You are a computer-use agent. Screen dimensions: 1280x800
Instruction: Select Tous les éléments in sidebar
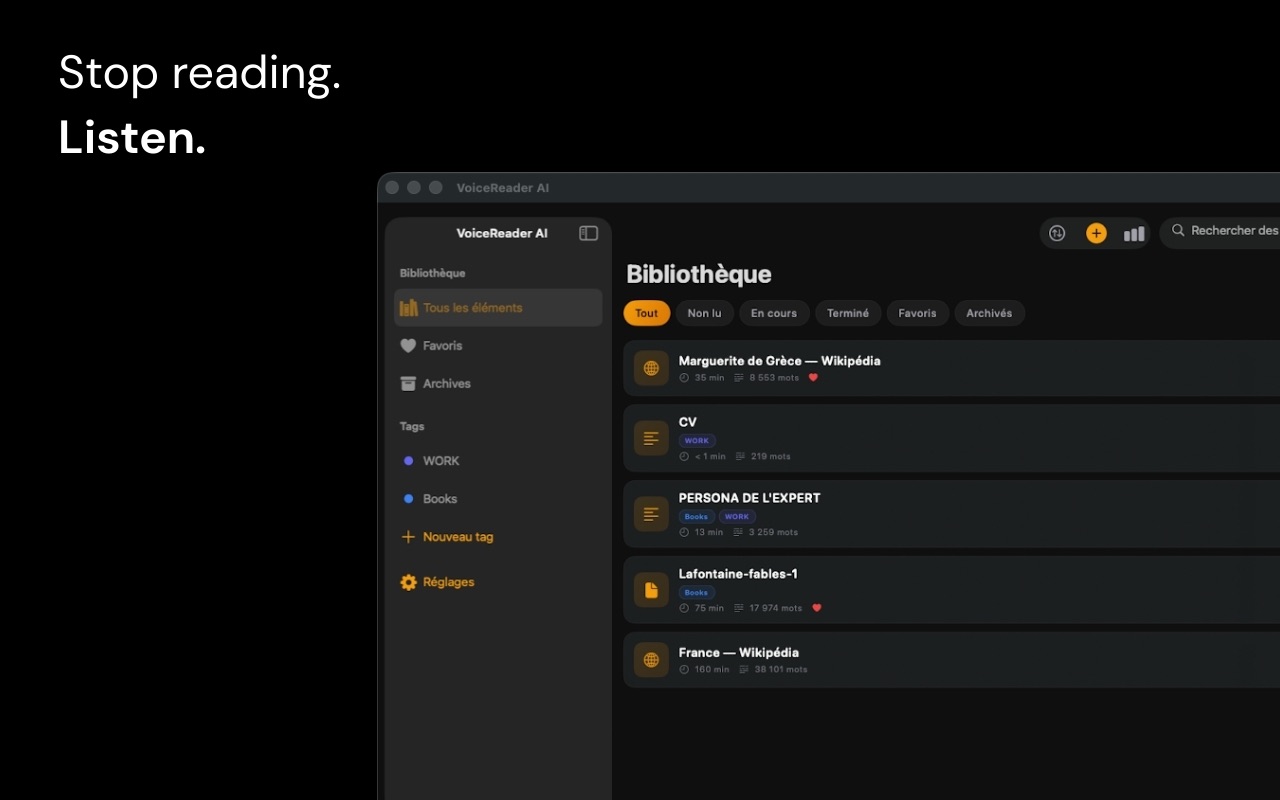[498, 308]
